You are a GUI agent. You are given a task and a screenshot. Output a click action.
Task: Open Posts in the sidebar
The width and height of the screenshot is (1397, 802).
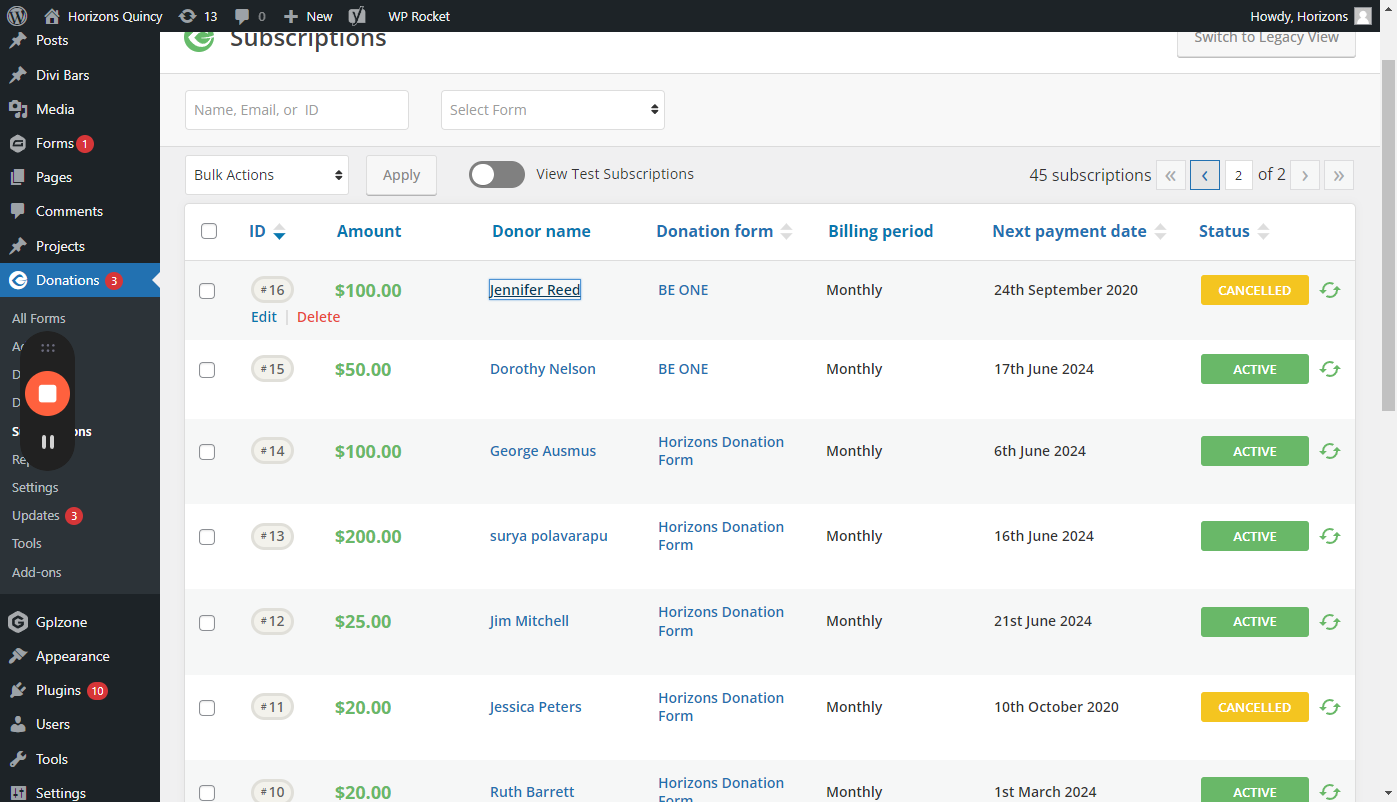coord(52,41)
